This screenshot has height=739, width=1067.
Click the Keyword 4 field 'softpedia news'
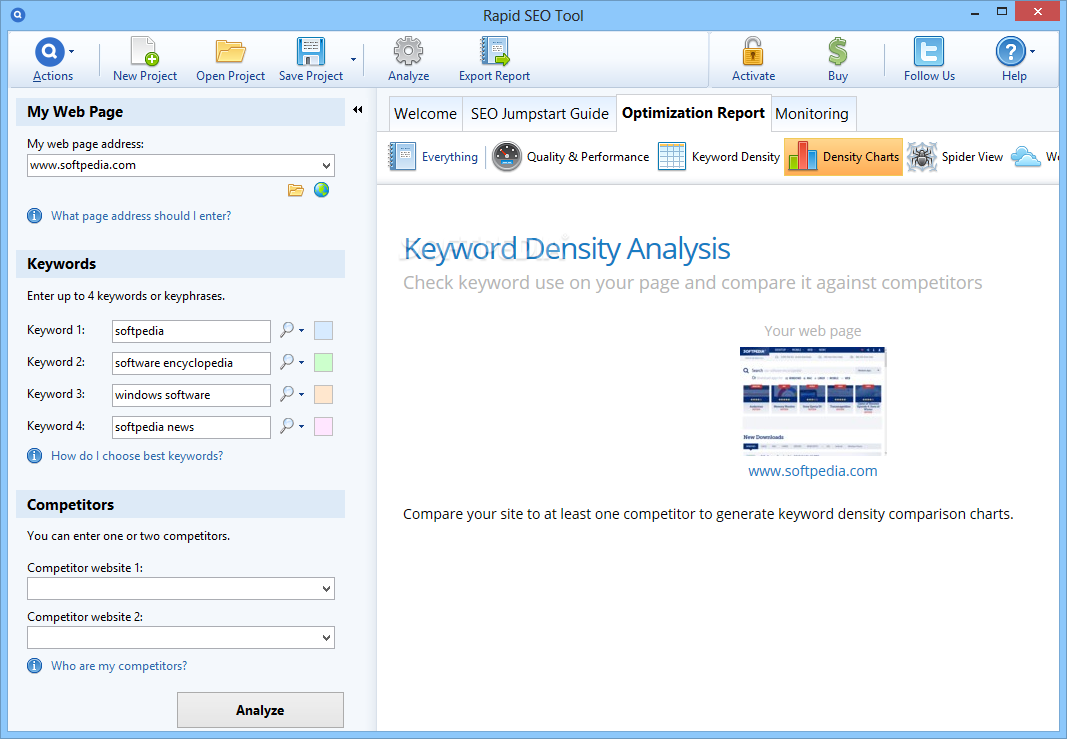pyautogui.click(x=191, y=427)
